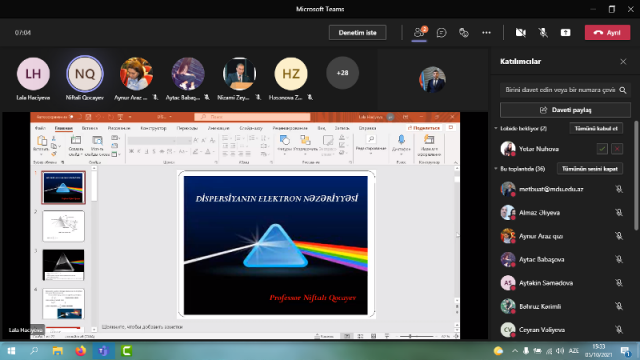Select participant Almaz Əliyeva in the list
The height and width of the screenshot is (360, 640).
(x=563, y=213)
